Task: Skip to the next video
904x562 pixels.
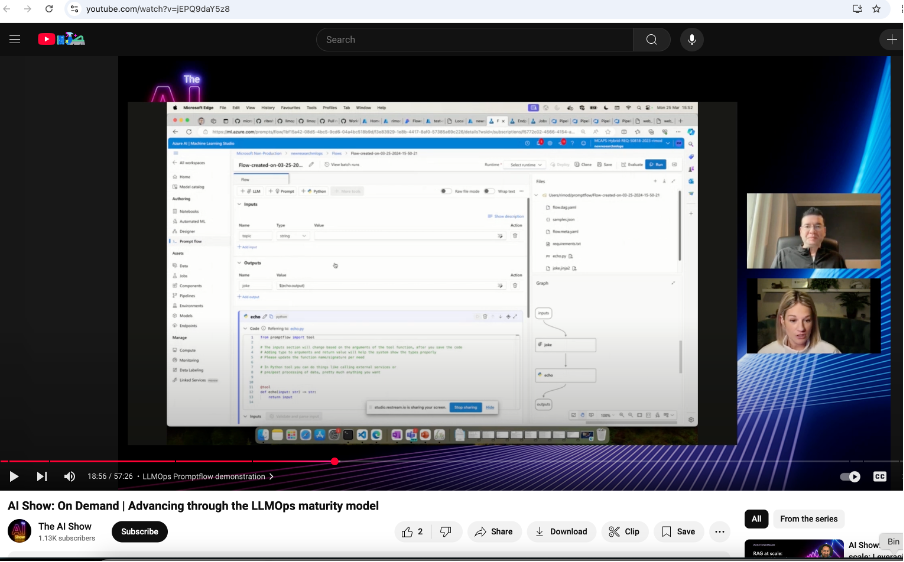Action: click(42, 477)
